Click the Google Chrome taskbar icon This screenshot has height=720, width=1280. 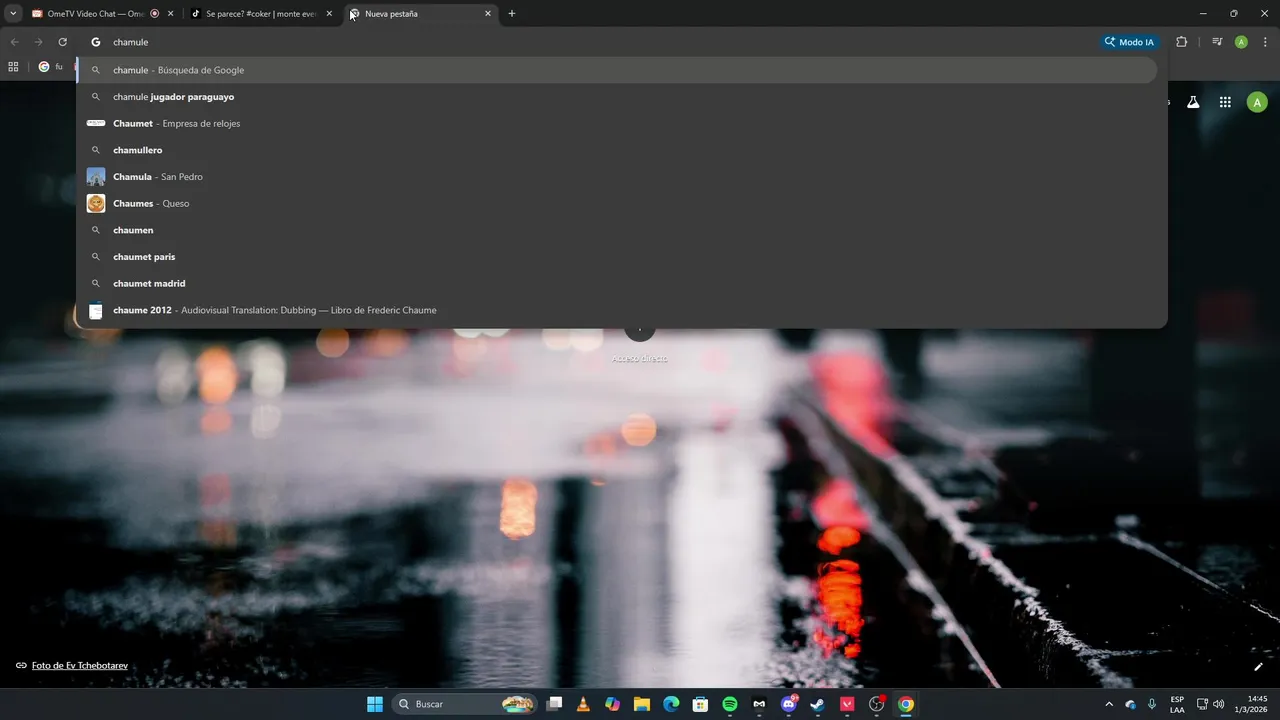coord(906,704)
